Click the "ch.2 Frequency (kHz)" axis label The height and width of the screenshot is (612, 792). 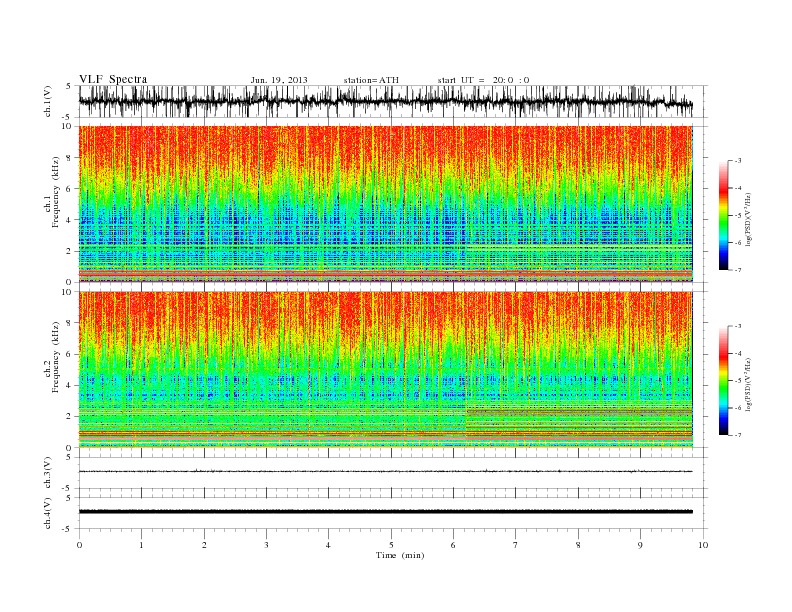52,357
